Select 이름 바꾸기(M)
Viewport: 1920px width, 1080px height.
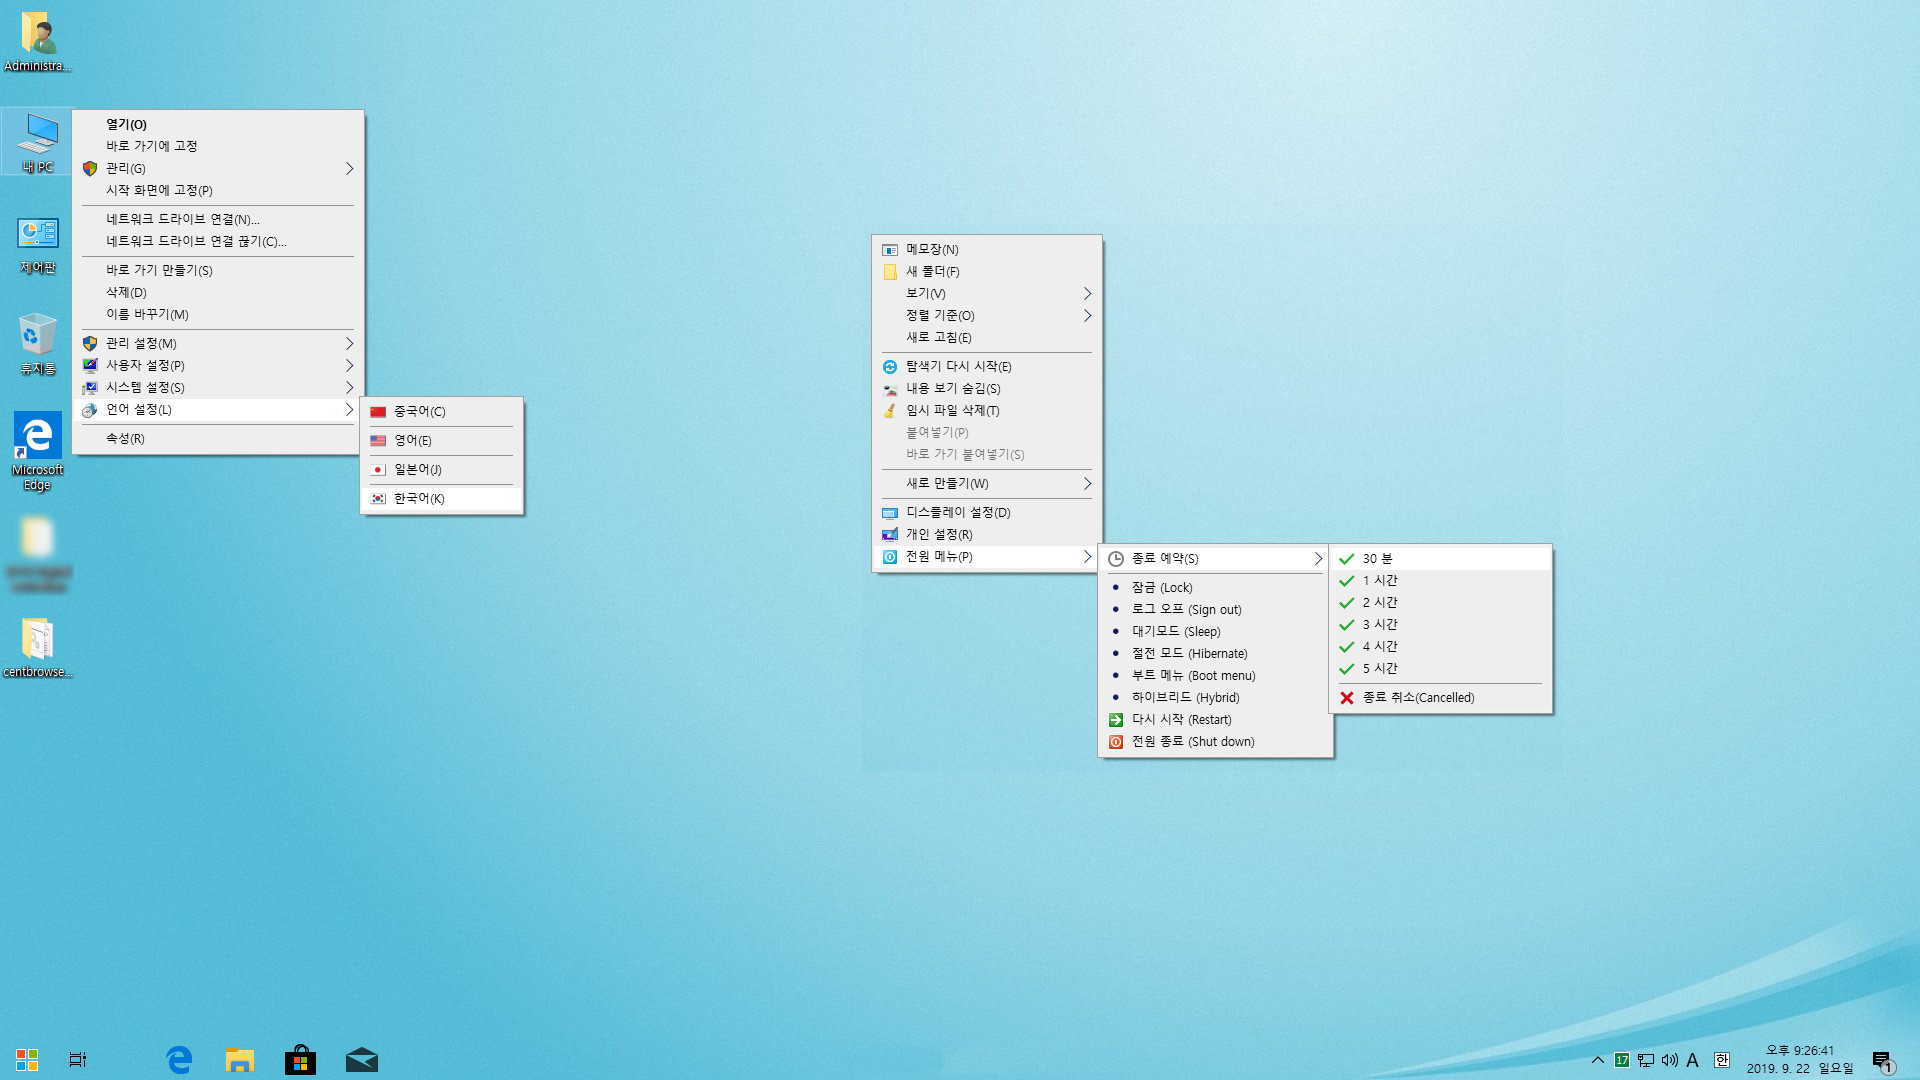(x=218, y=314)
